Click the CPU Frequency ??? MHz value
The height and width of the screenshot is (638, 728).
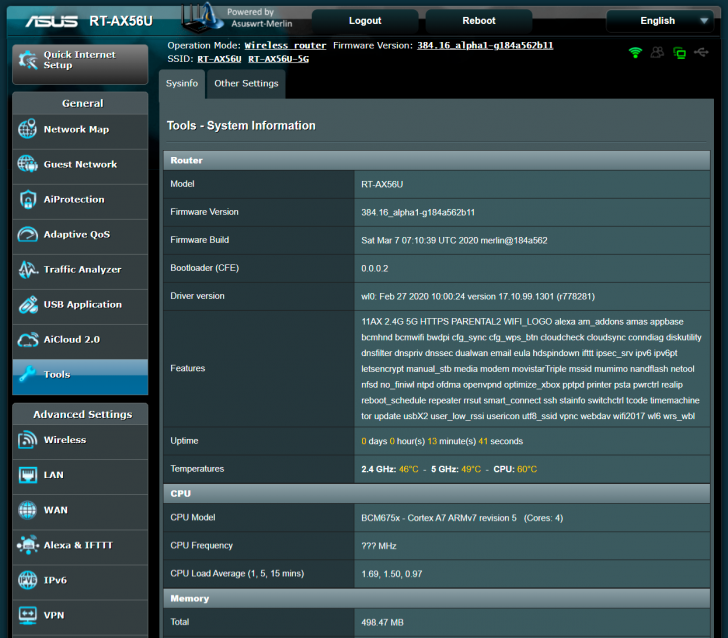[379, 546]
